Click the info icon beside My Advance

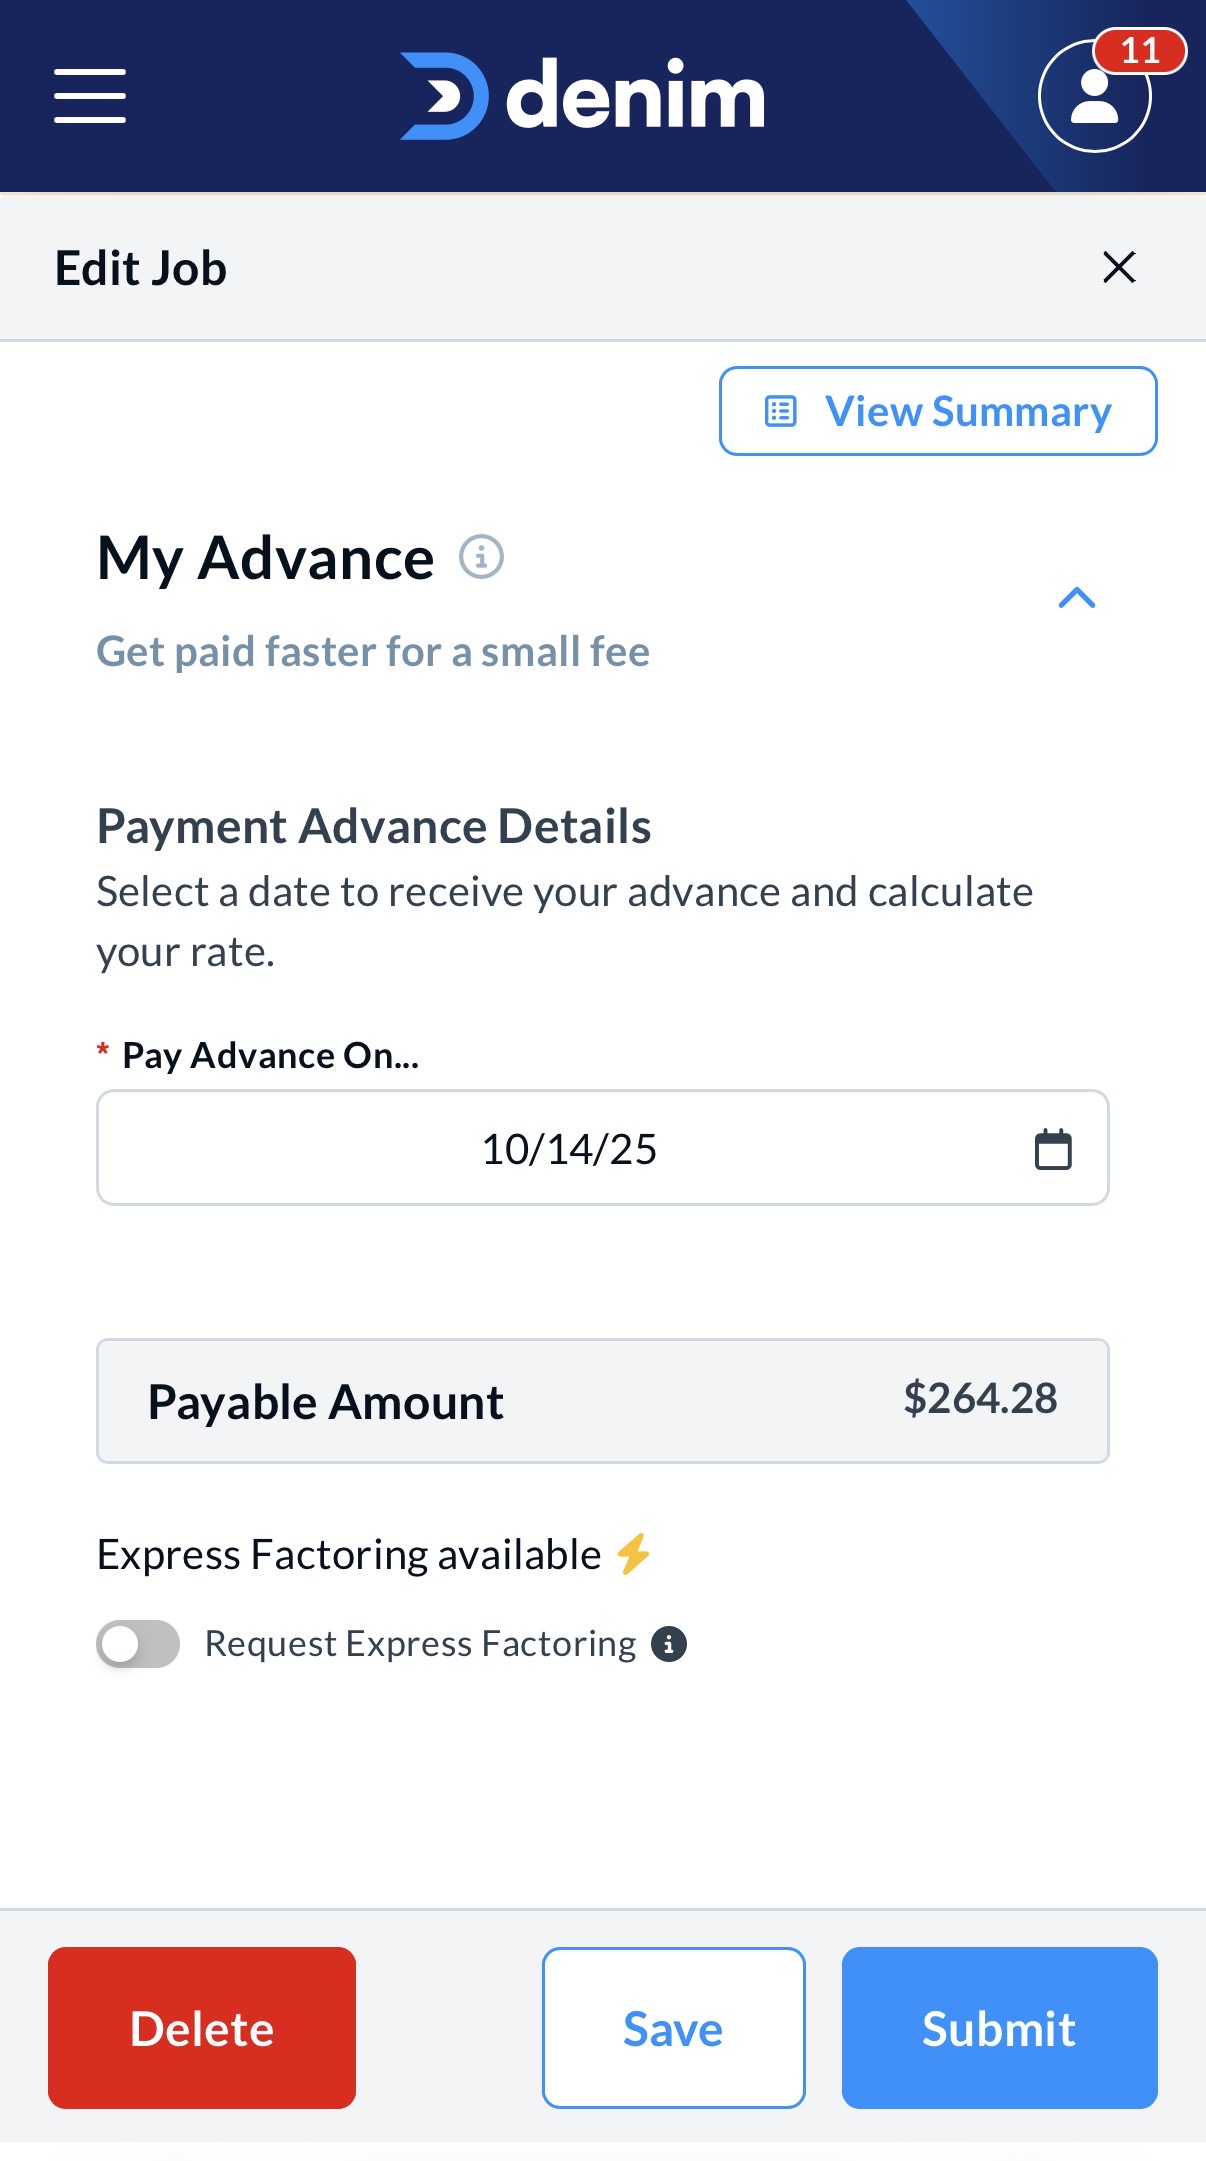coord(481,557)
